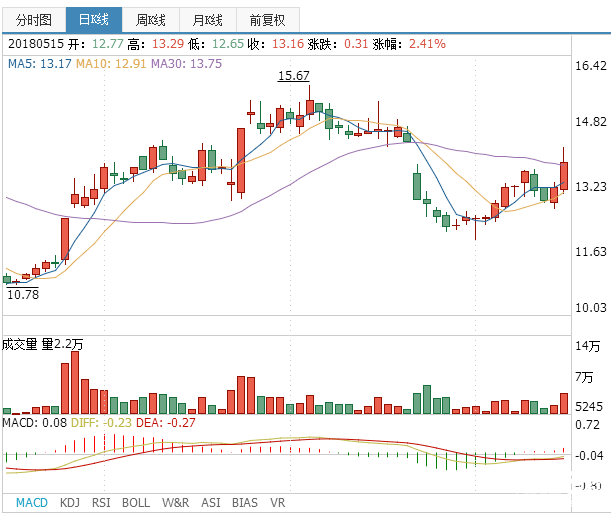Click the MA5: 13.17 legend
The width and height of the screenshot is (611, 513).
point(40,63)
